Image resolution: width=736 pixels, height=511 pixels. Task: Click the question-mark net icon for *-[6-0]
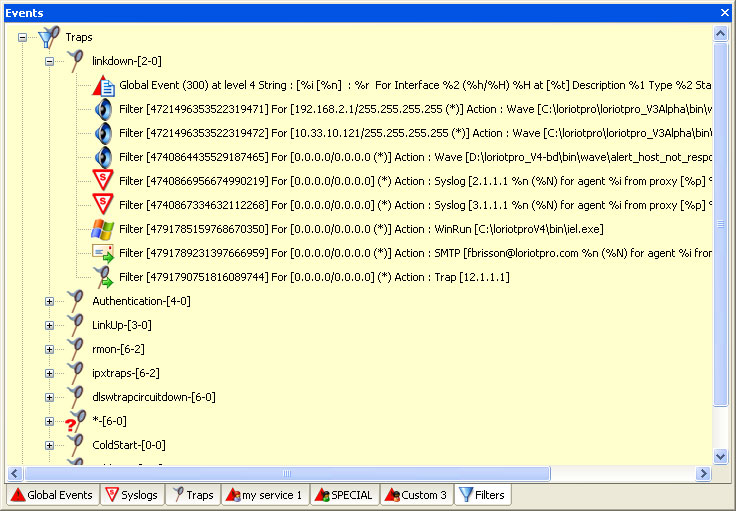[76, 421]
